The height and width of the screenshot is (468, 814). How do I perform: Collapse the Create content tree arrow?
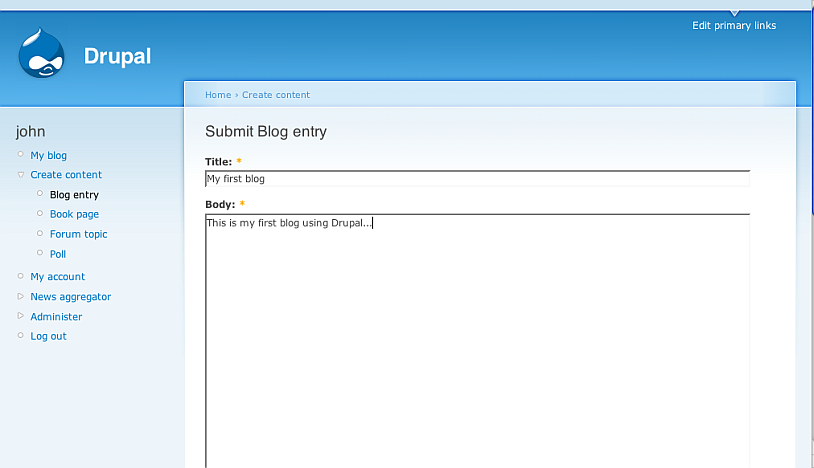pyautogui.click(x=21, y=175)
